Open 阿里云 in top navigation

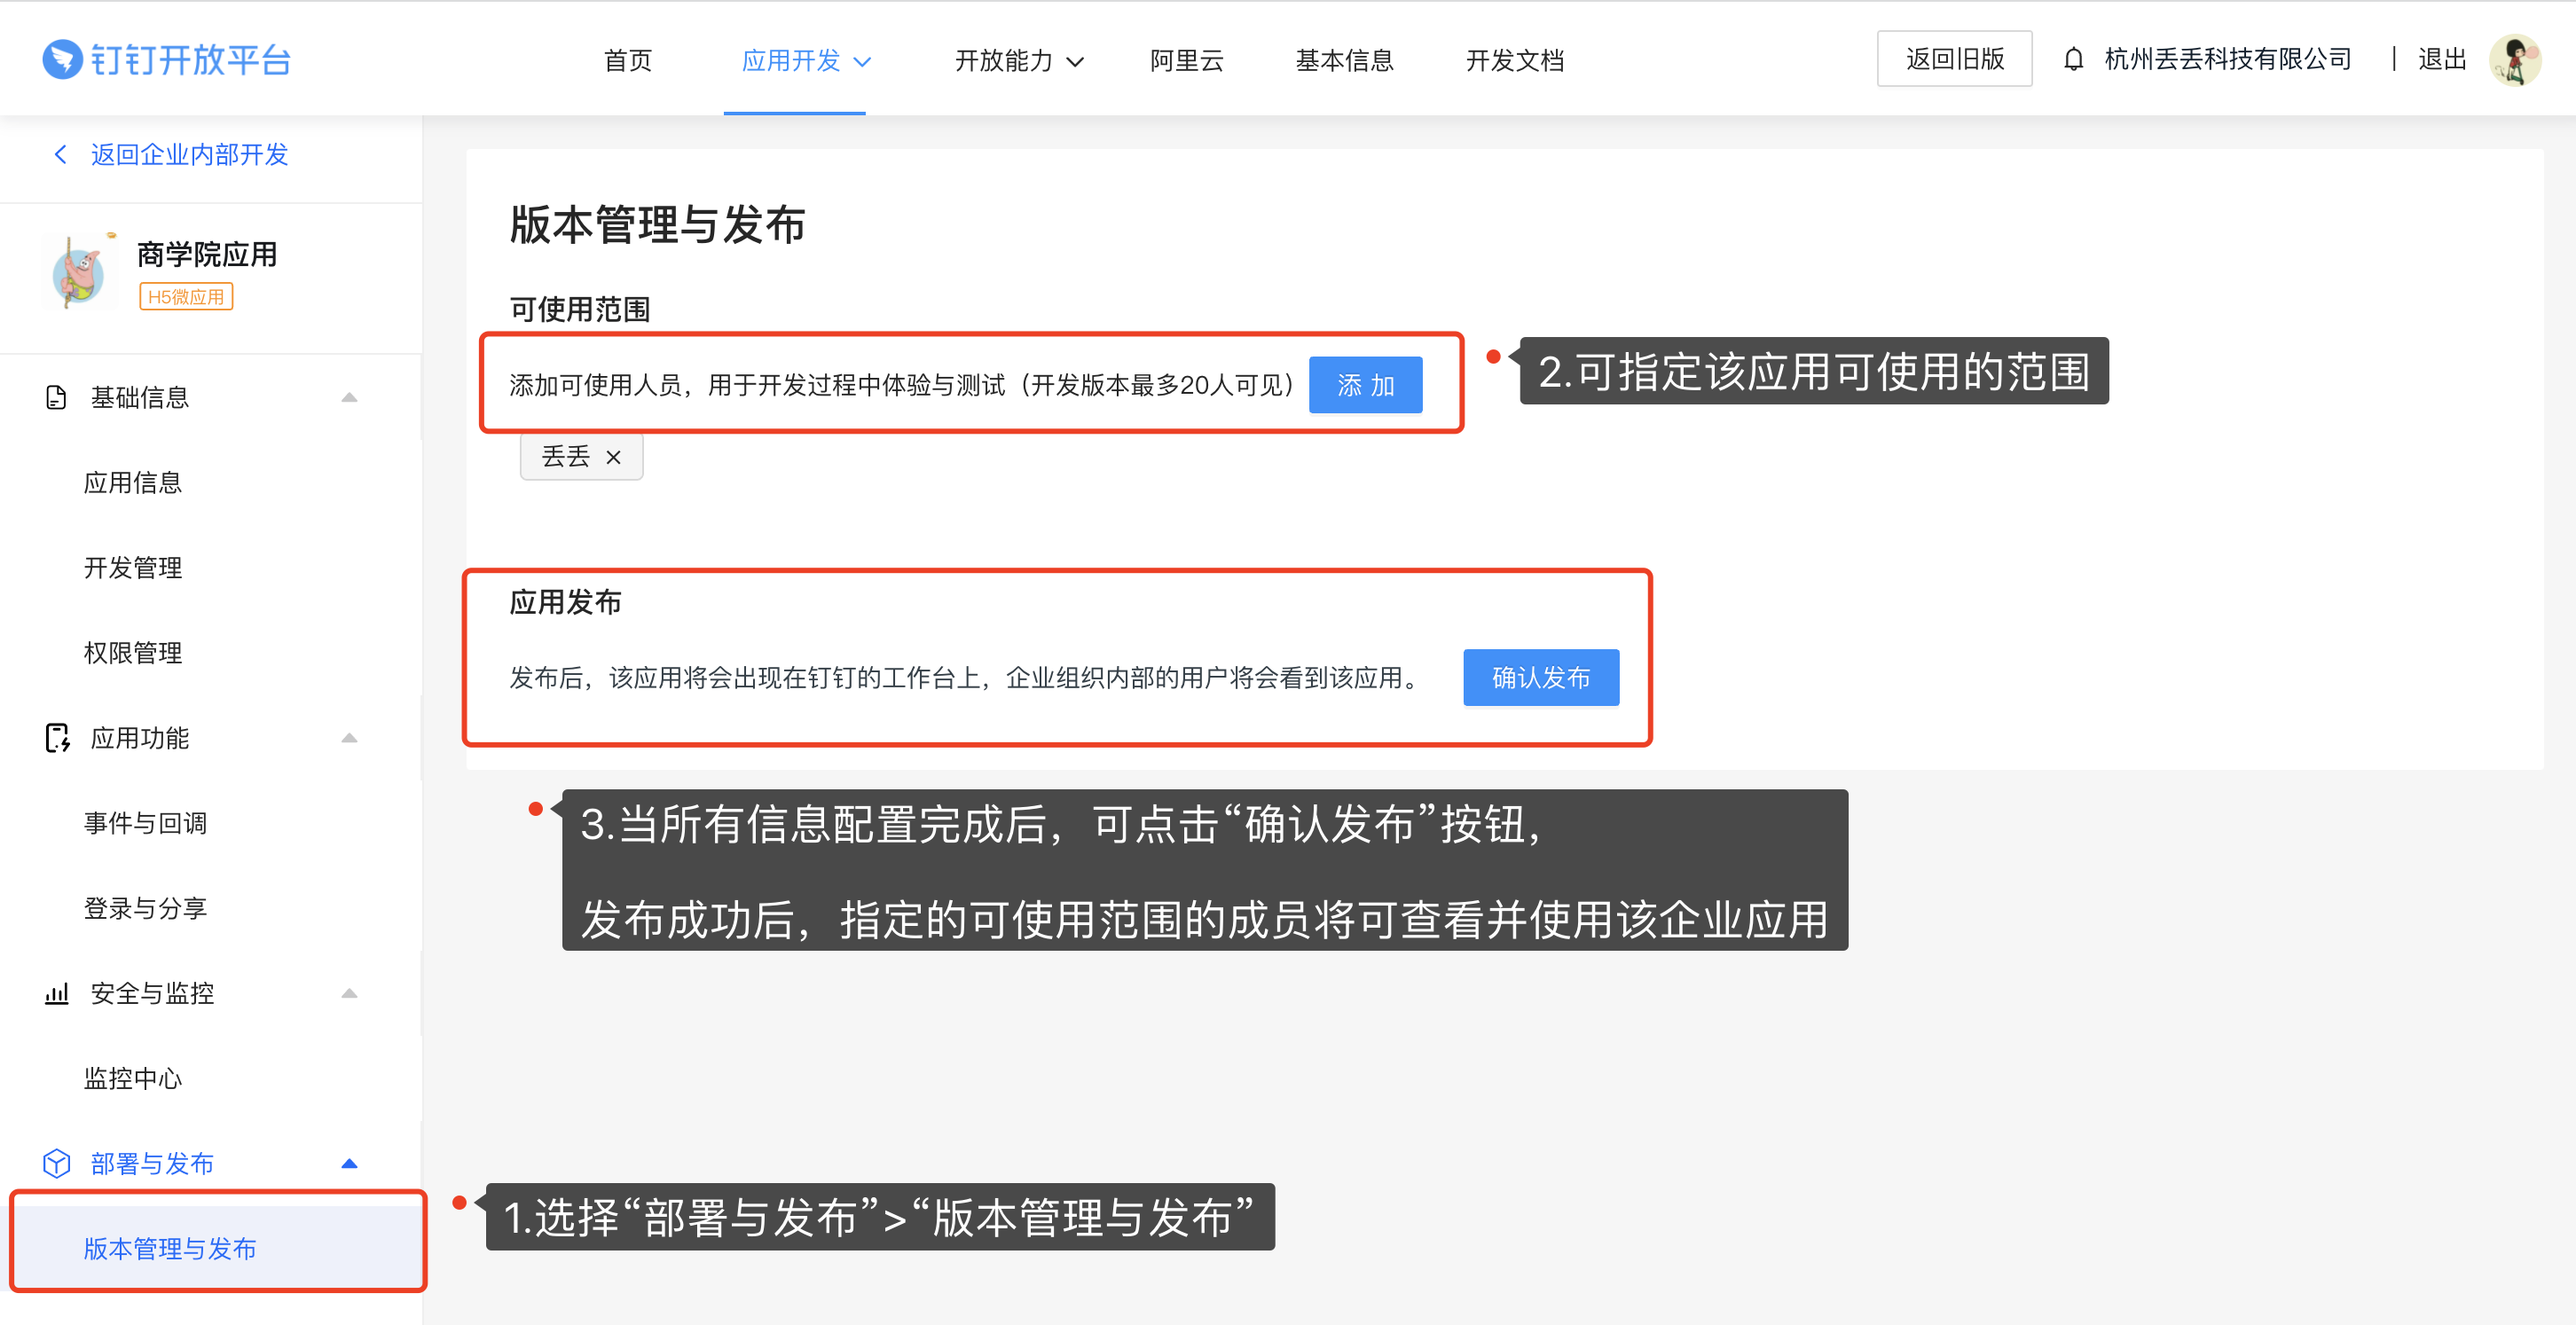[x=1186, y=60]
